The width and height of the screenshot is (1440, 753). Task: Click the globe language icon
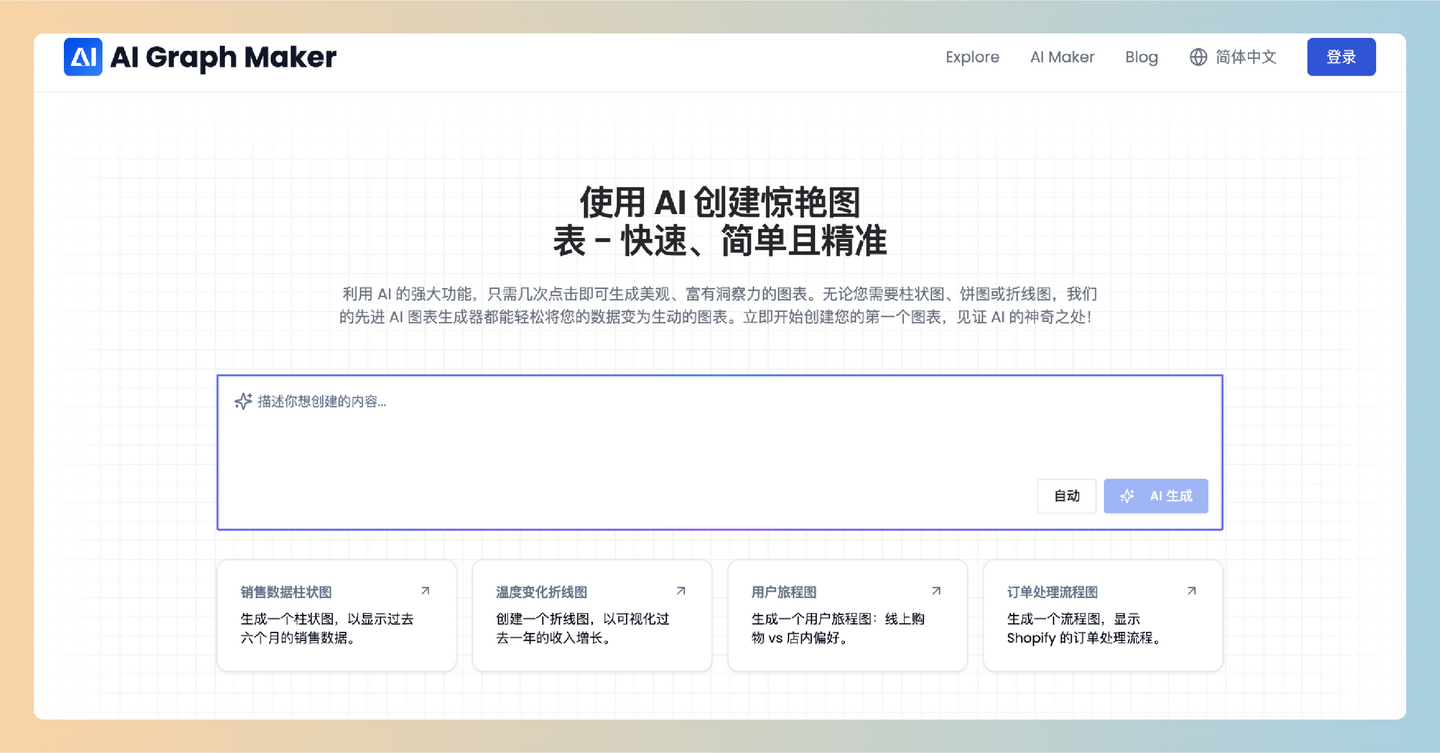click(x=1198, y=57)
